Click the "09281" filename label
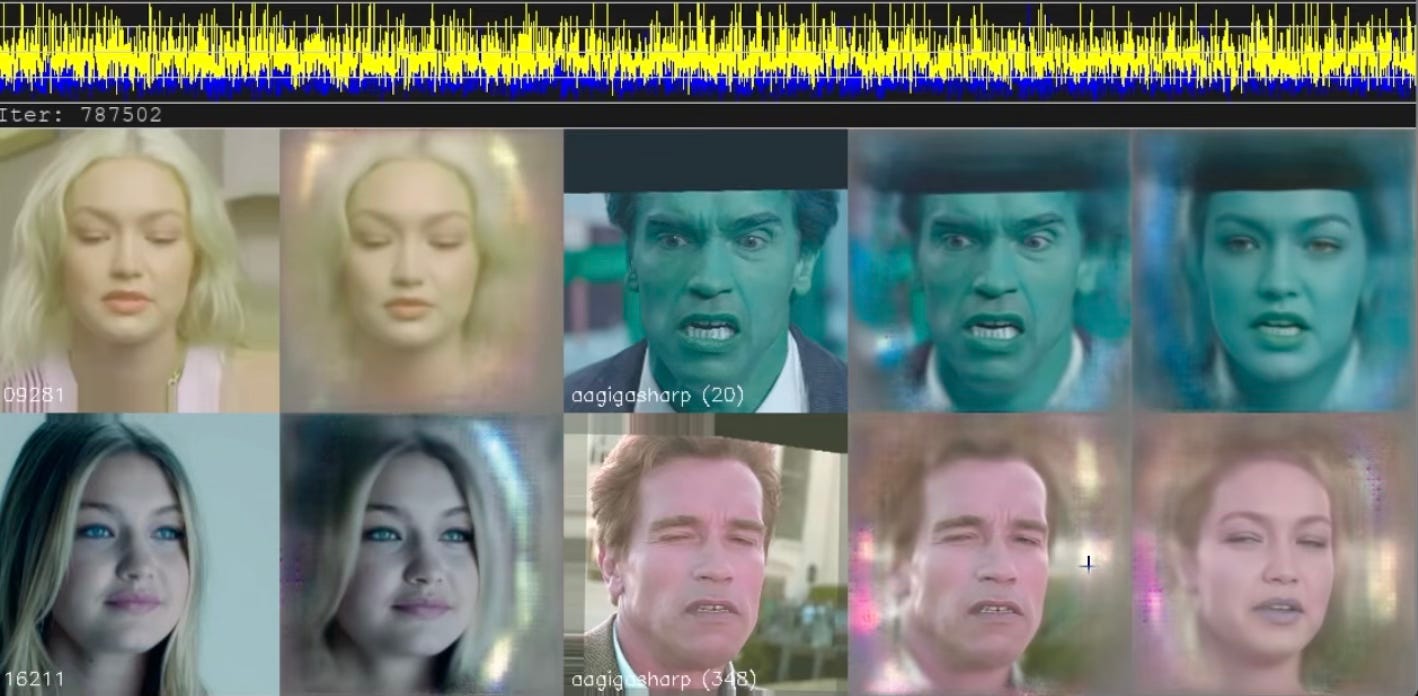 pyautogui.click(x=33, y=395)
